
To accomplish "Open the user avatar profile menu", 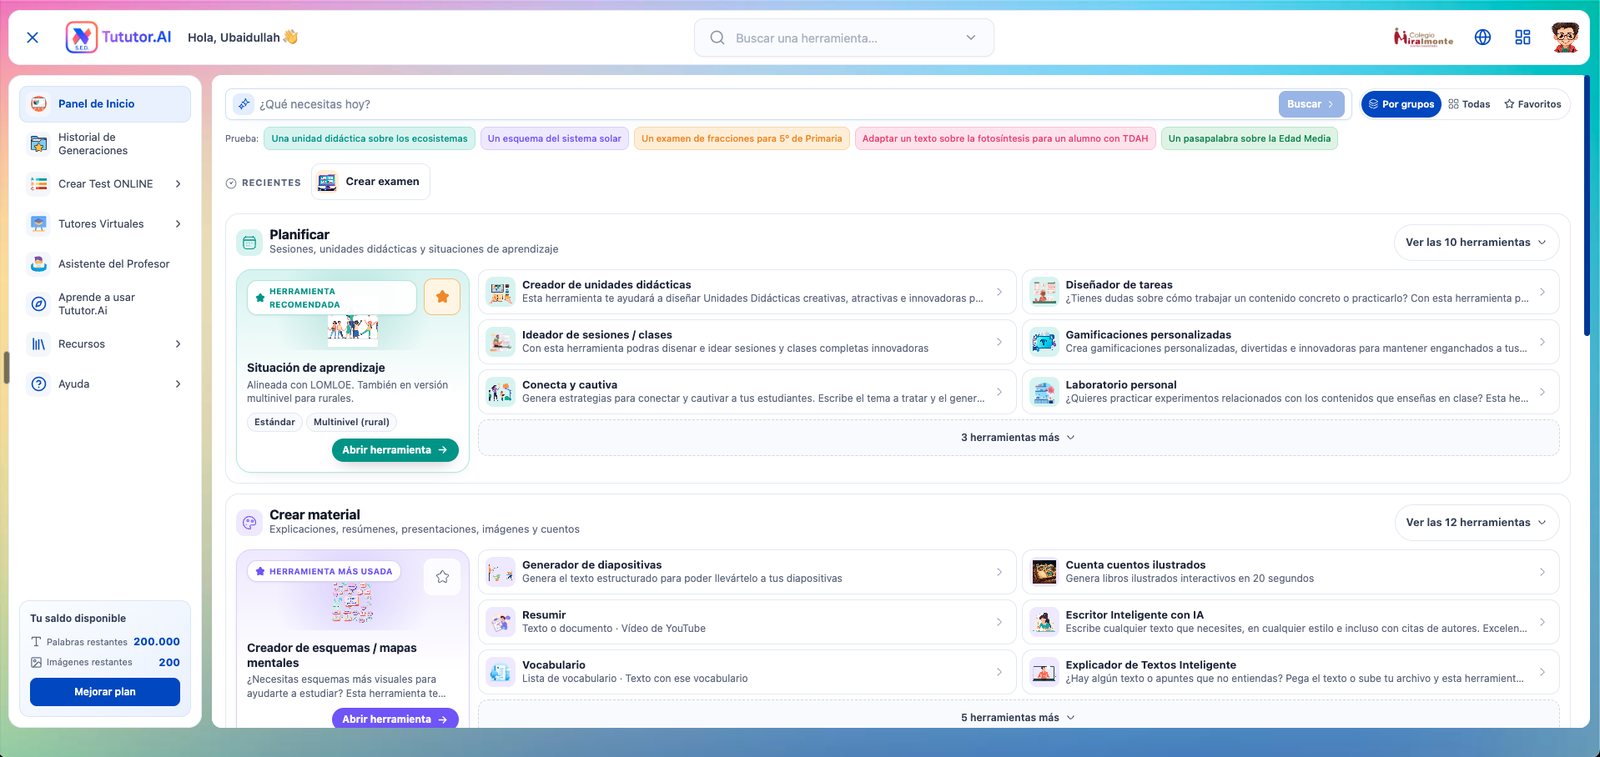I will 1565,37.
